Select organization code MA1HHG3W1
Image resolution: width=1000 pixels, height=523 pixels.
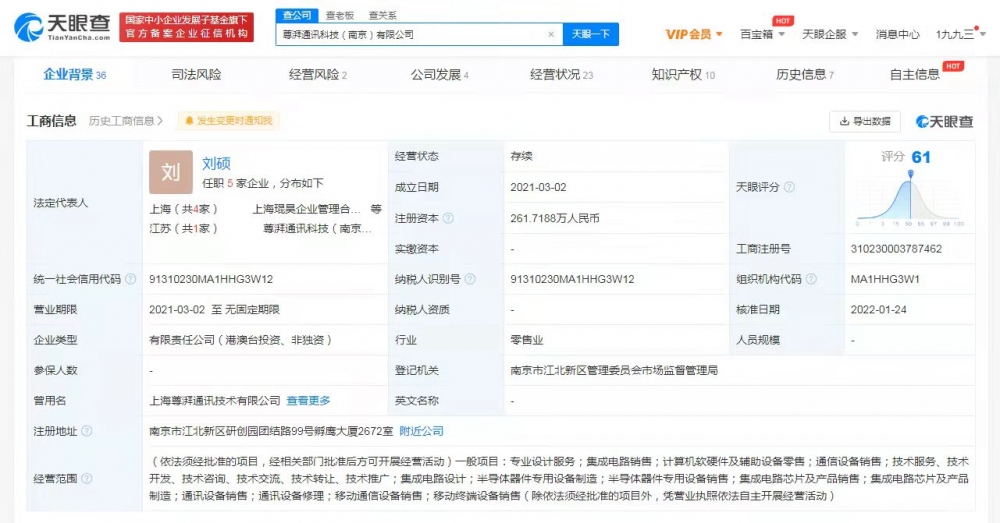tap(885, 279)
